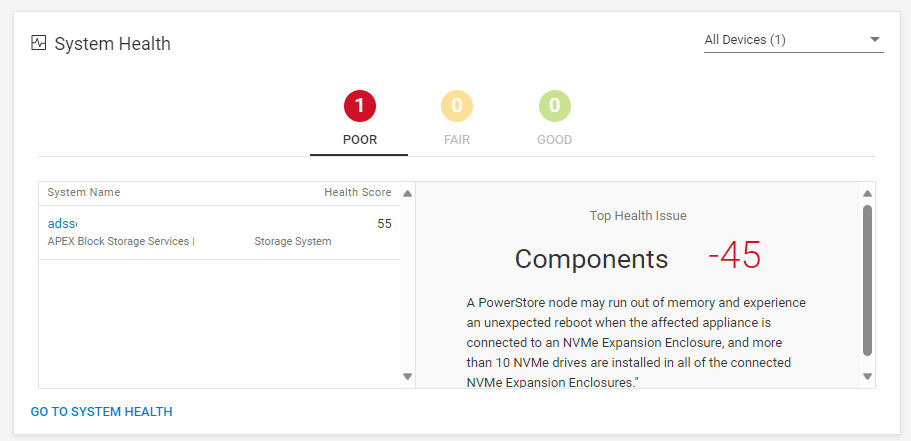911x441 pixels.
Task: Select the red Poor count badge
Action: 359,105
